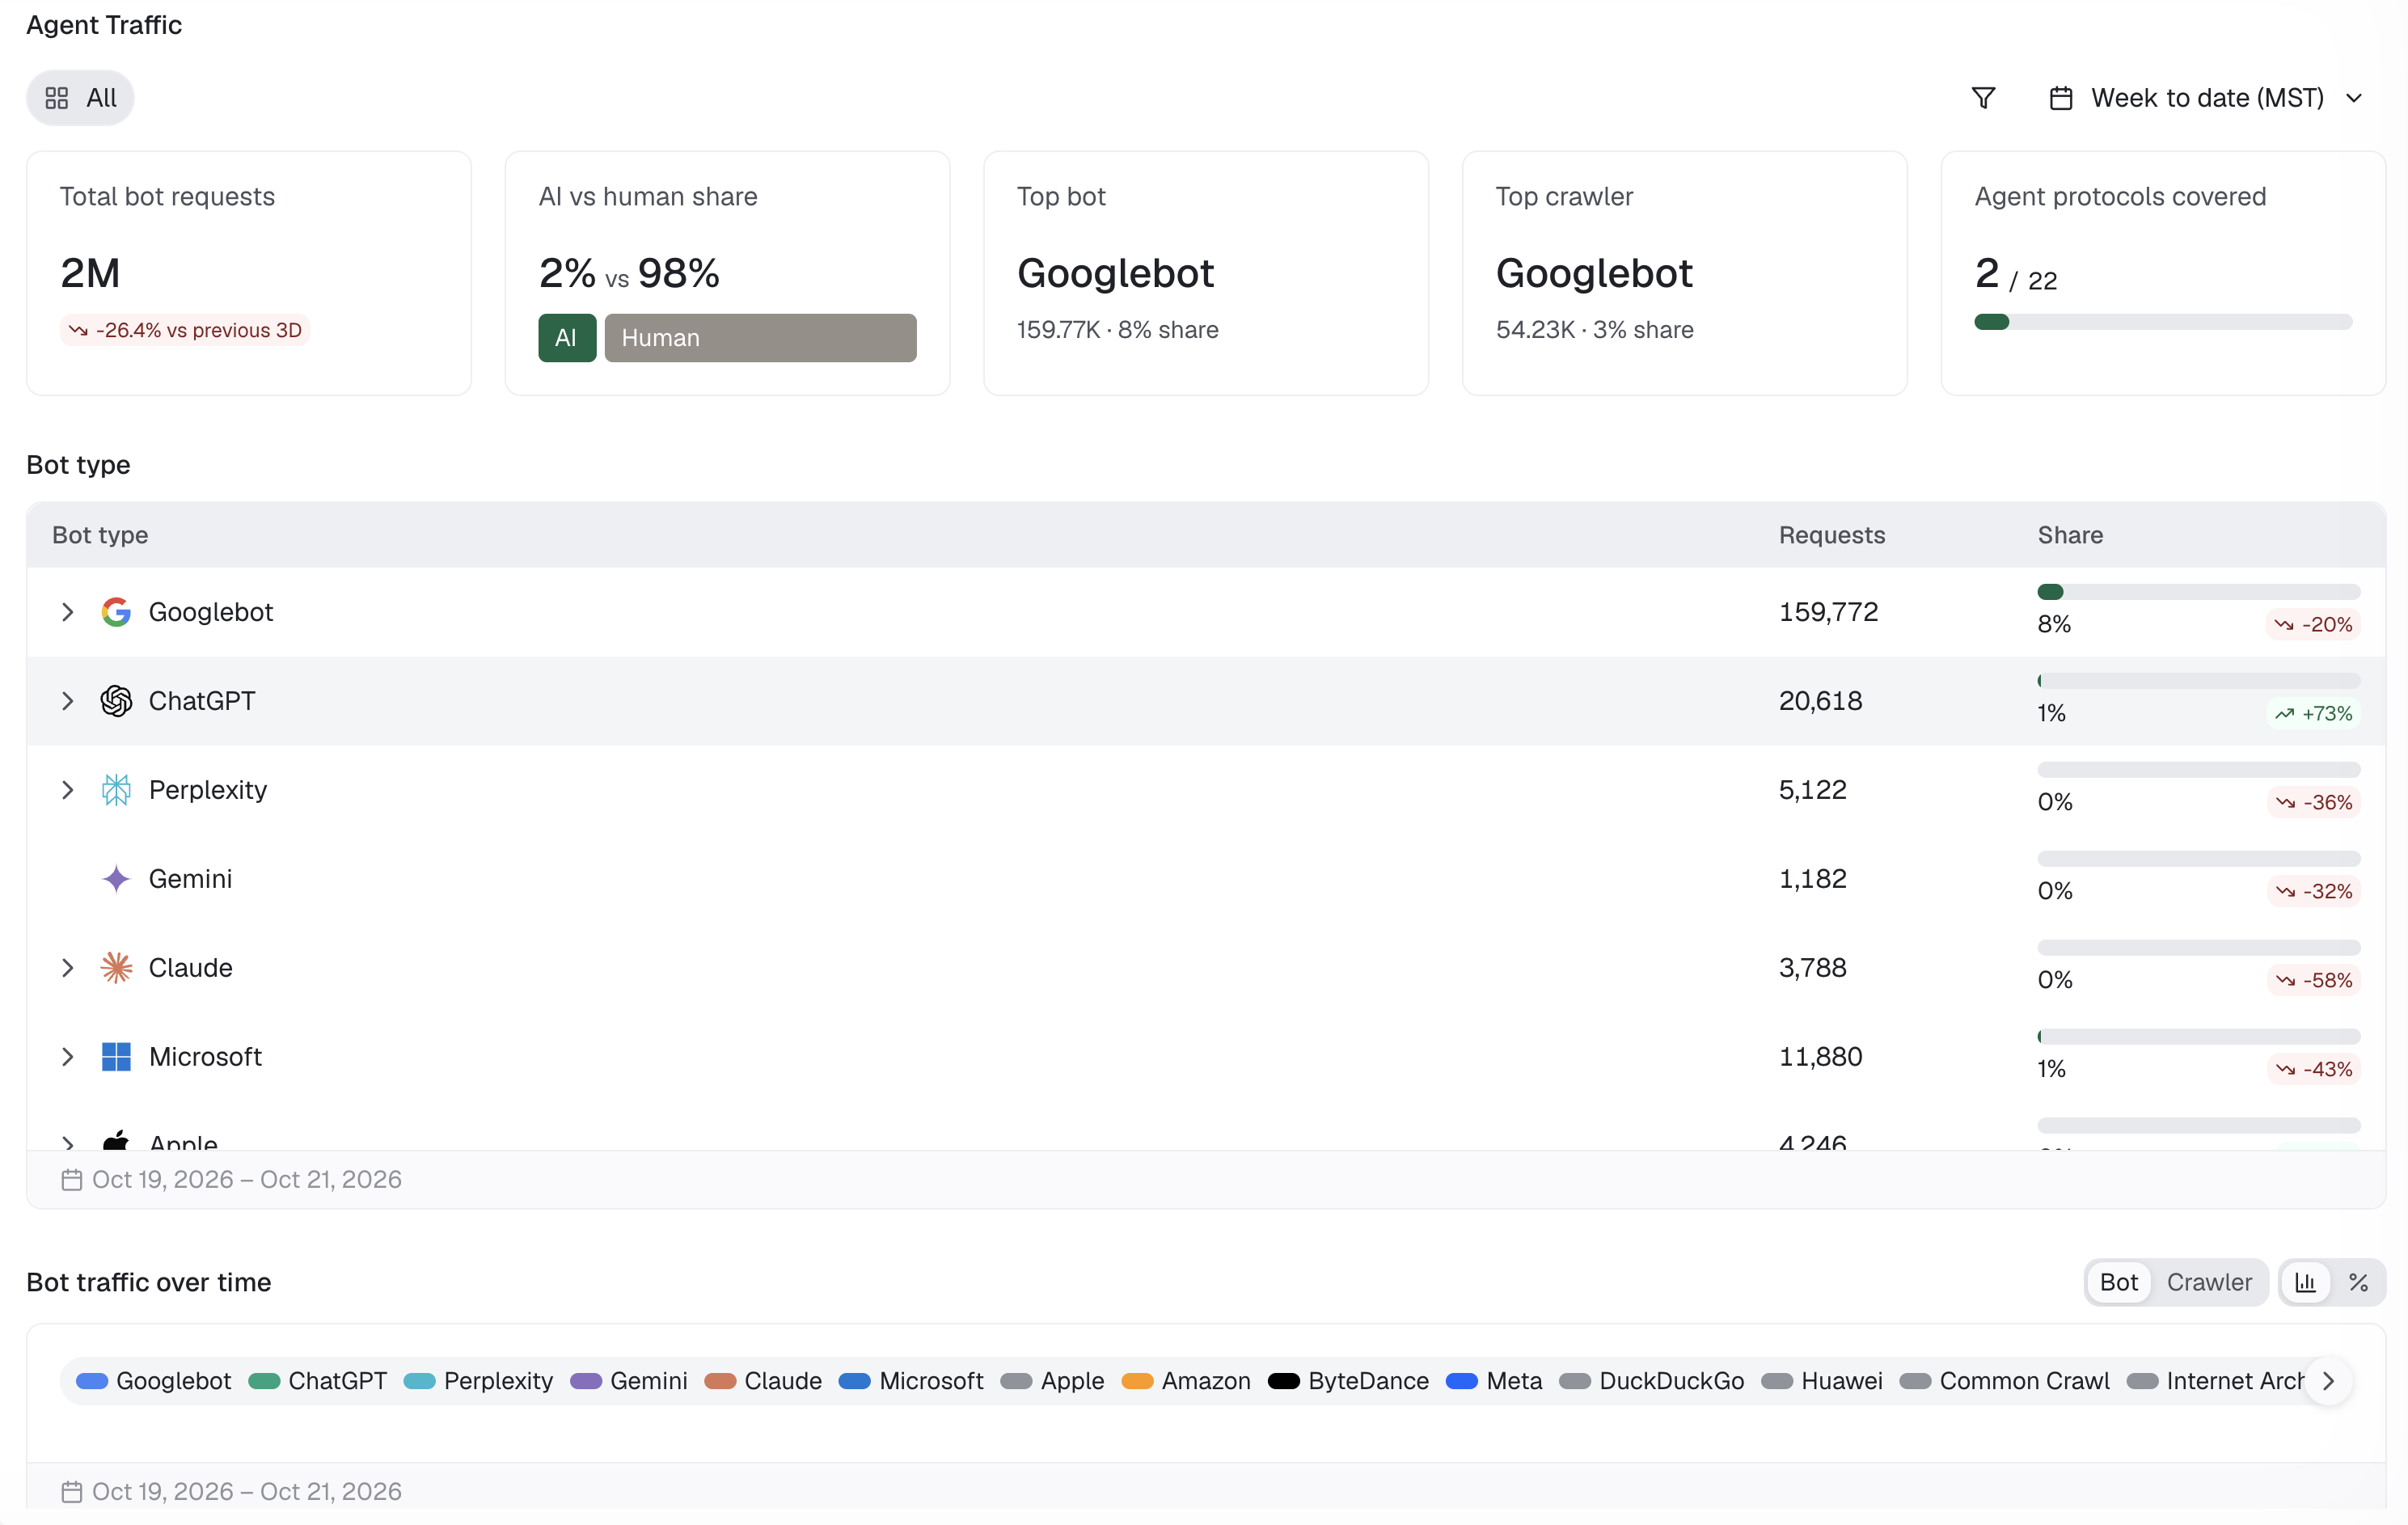Click the Gemini sparkle icon
2408x1525 pixels.
coord(116,879)
